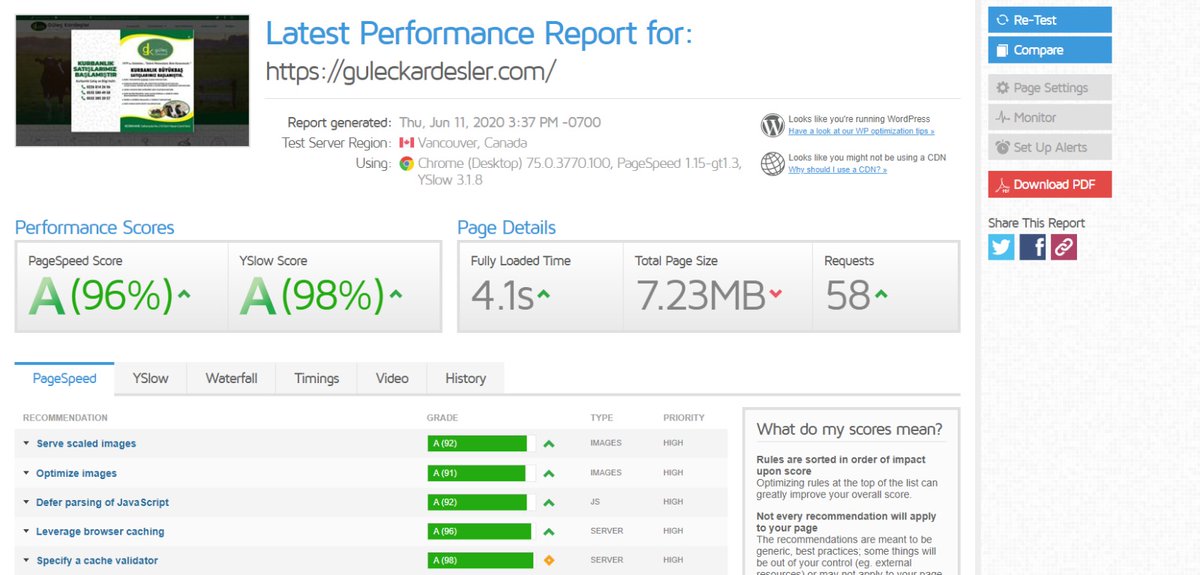Click the JS type cell in Defer parsing row
Image resolution: width=1200 pixels, height=575 pixels.
coord(596,502)
